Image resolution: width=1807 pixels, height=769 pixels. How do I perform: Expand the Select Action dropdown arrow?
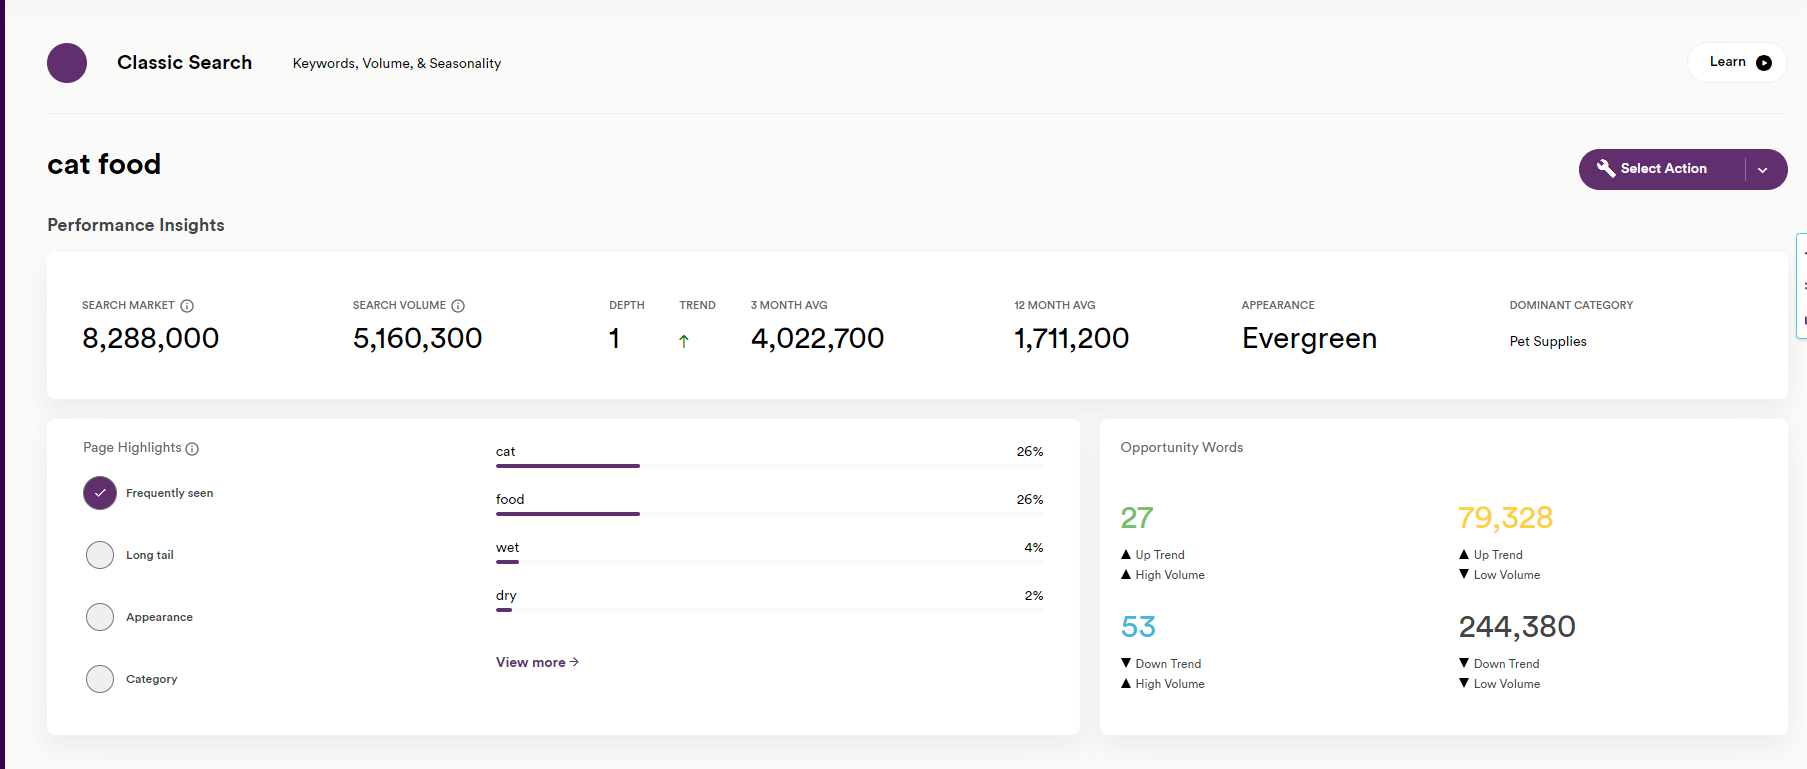(x=1763, y=170)
